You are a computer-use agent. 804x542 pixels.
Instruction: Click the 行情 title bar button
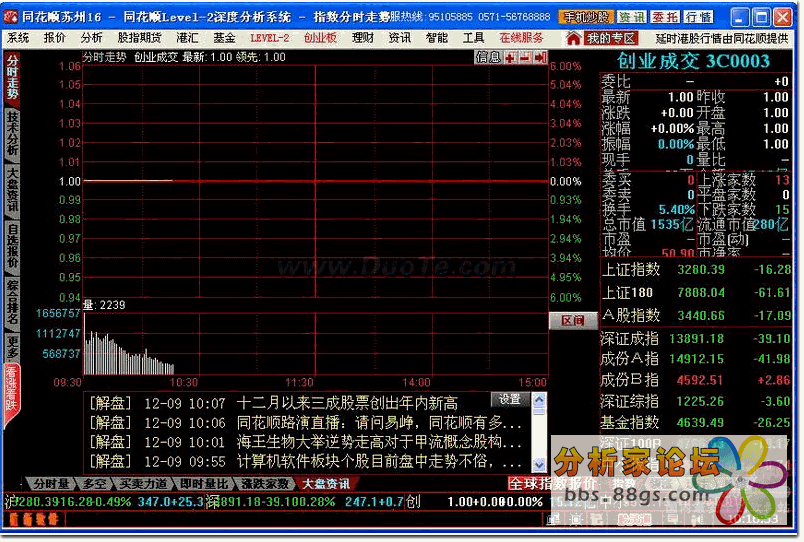point(698,17)
